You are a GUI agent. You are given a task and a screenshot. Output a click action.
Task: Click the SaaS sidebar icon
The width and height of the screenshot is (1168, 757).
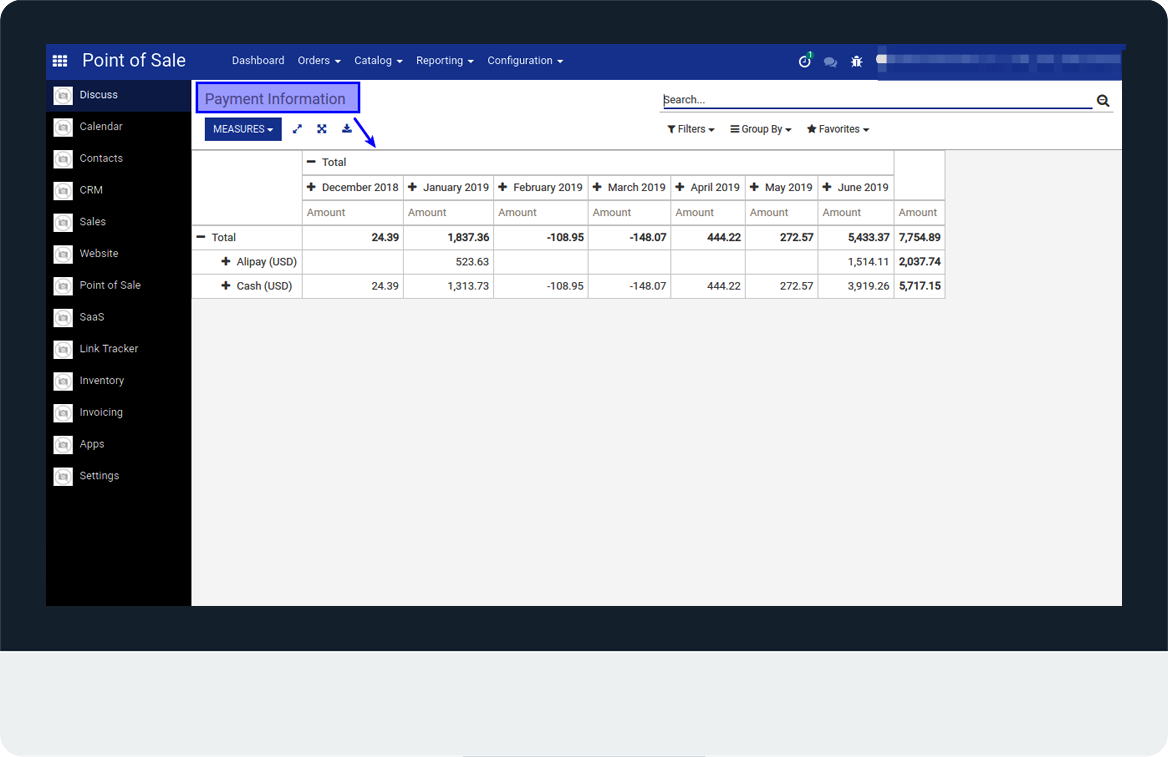pyautogui.click(x=63, y=318)
